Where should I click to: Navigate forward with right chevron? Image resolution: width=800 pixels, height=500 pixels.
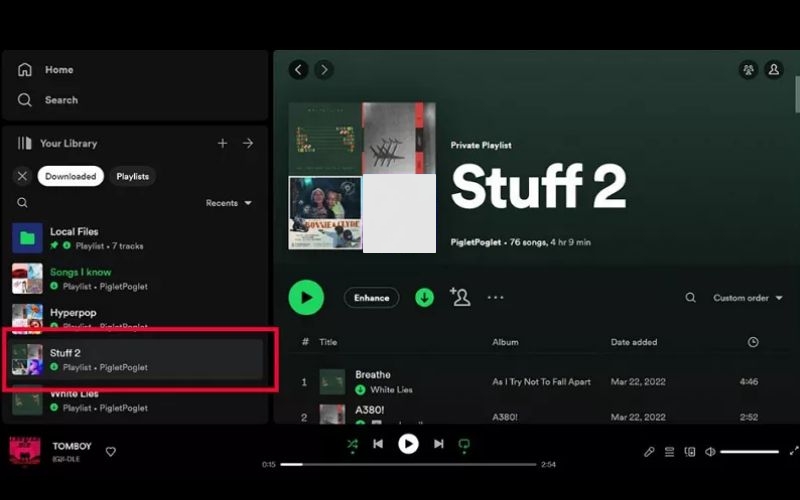[324, 69]
